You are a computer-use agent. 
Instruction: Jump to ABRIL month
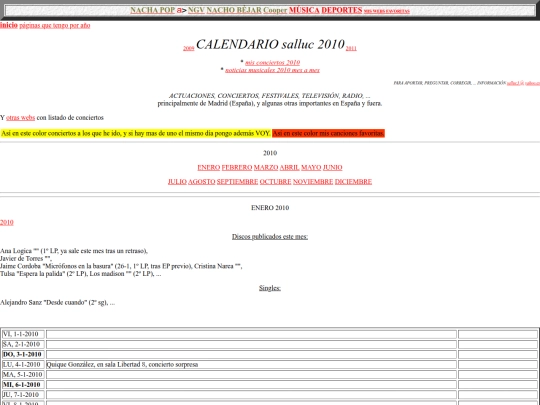click(x=289, y=167)
